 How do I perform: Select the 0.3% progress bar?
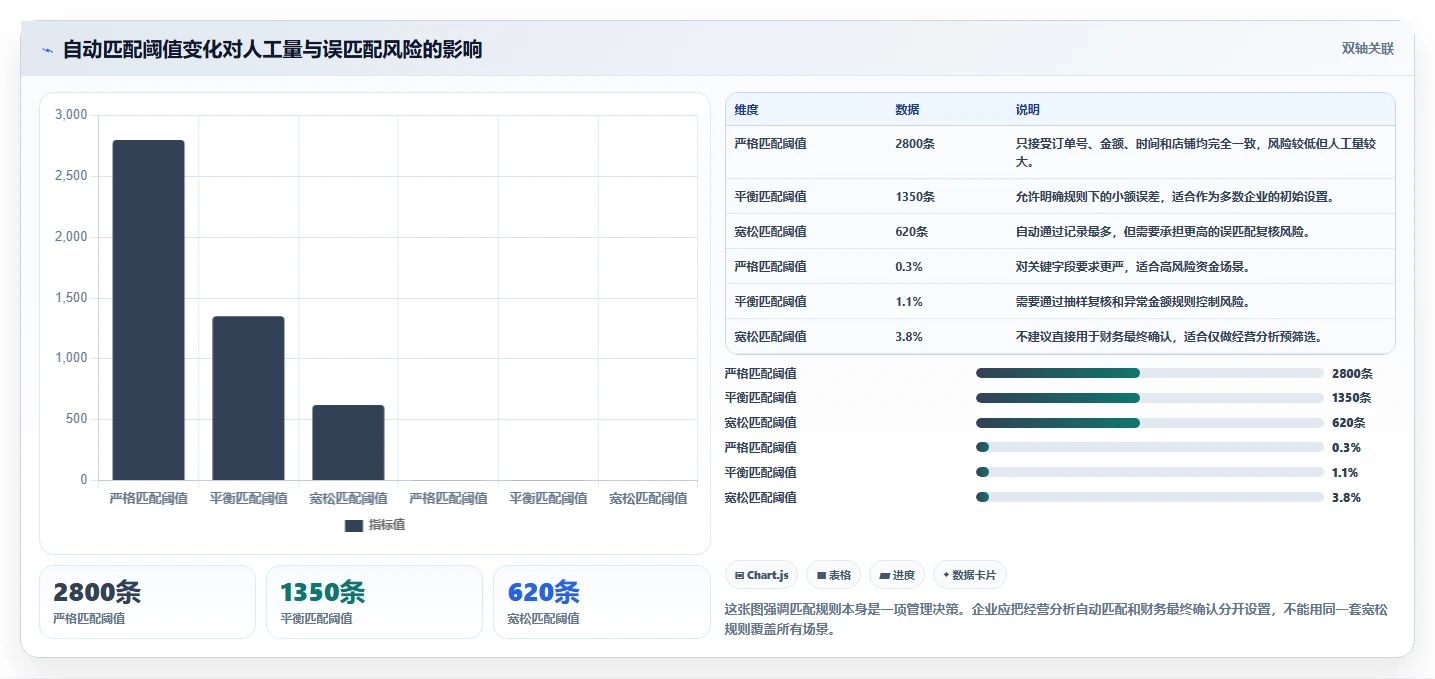pyautogui.click(x=1150, y=448)
